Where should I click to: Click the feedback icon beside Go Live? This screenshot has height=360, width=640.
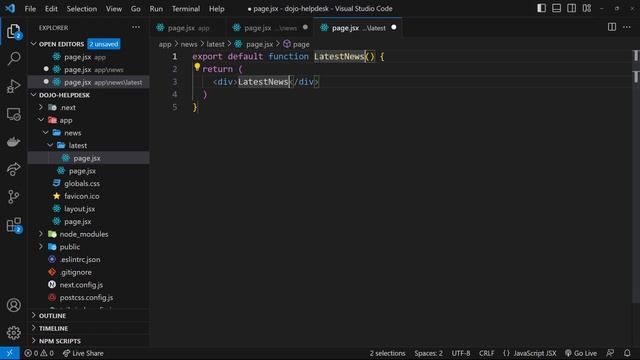coord(610,353)
